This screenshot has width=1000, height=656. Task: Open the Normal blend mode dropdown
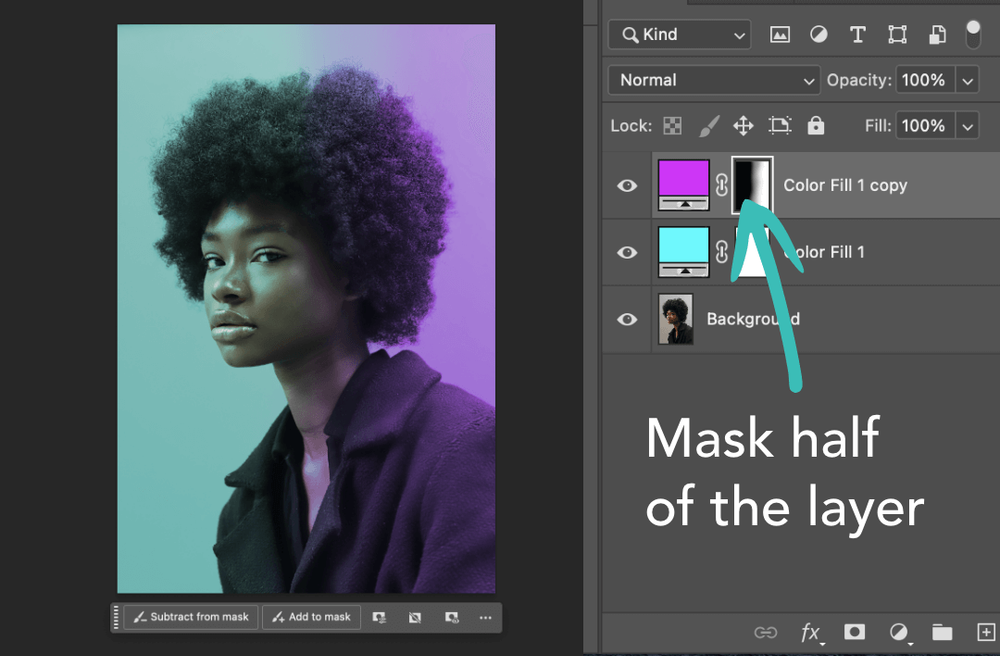click(714, 80)
